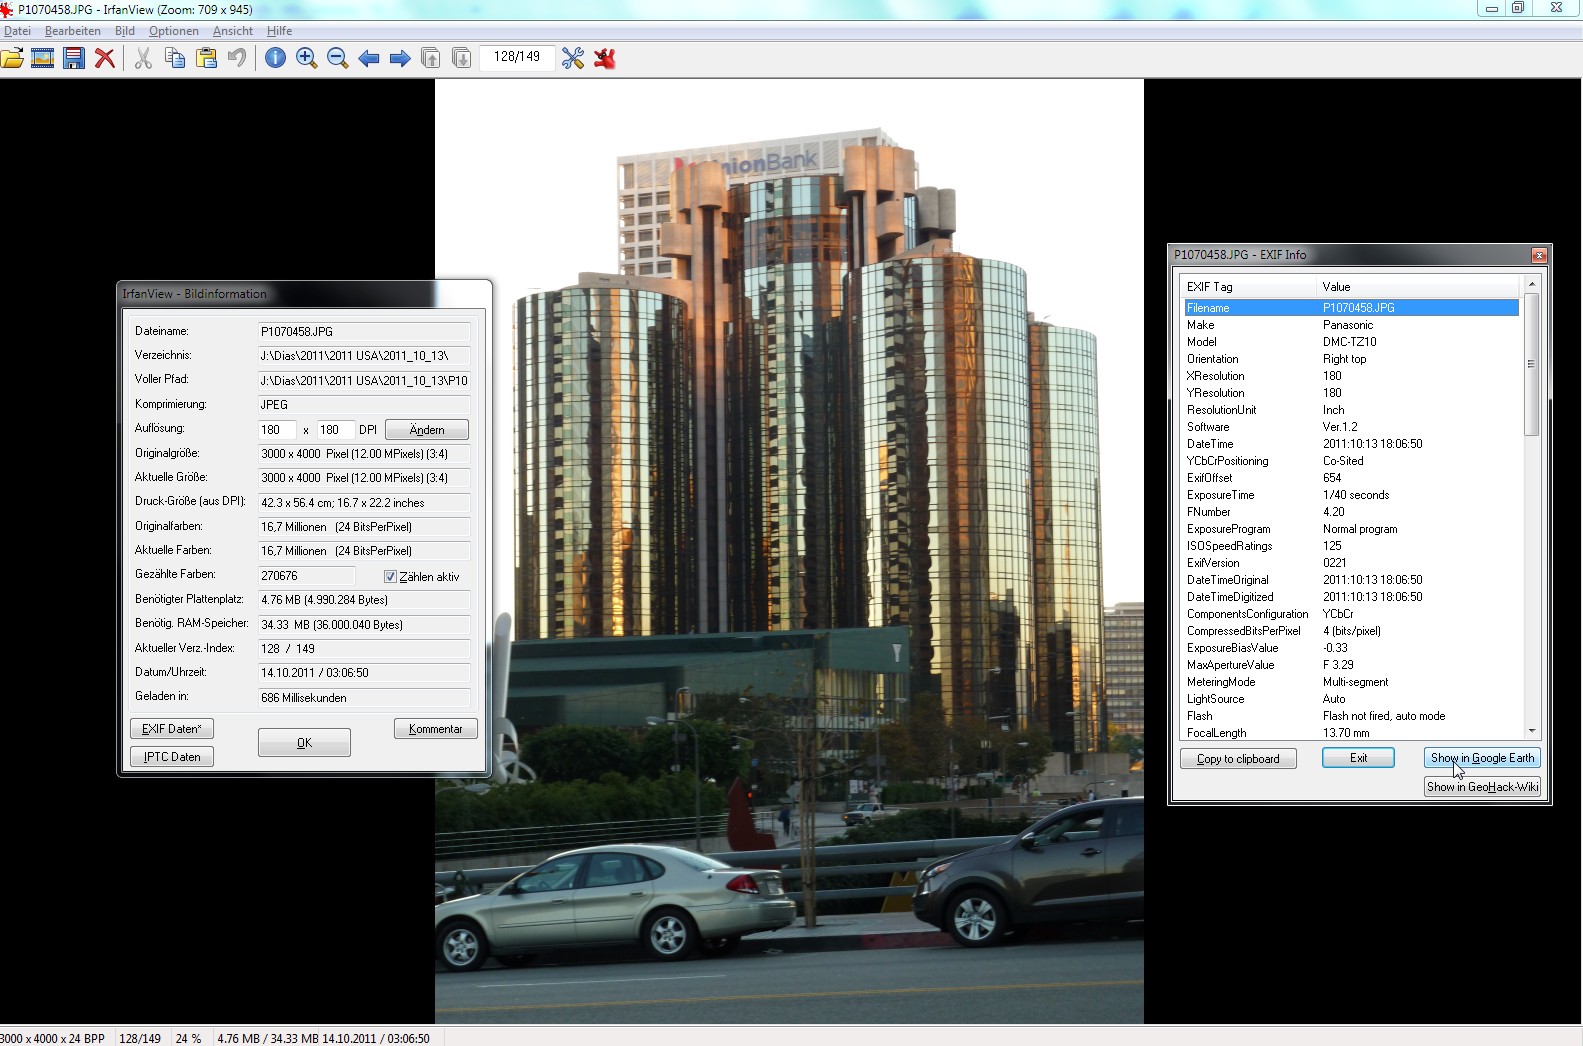This screenshot has width=1583, height=1046.
Task: Open settings with wrench tools icon
Action: point(573,58)
